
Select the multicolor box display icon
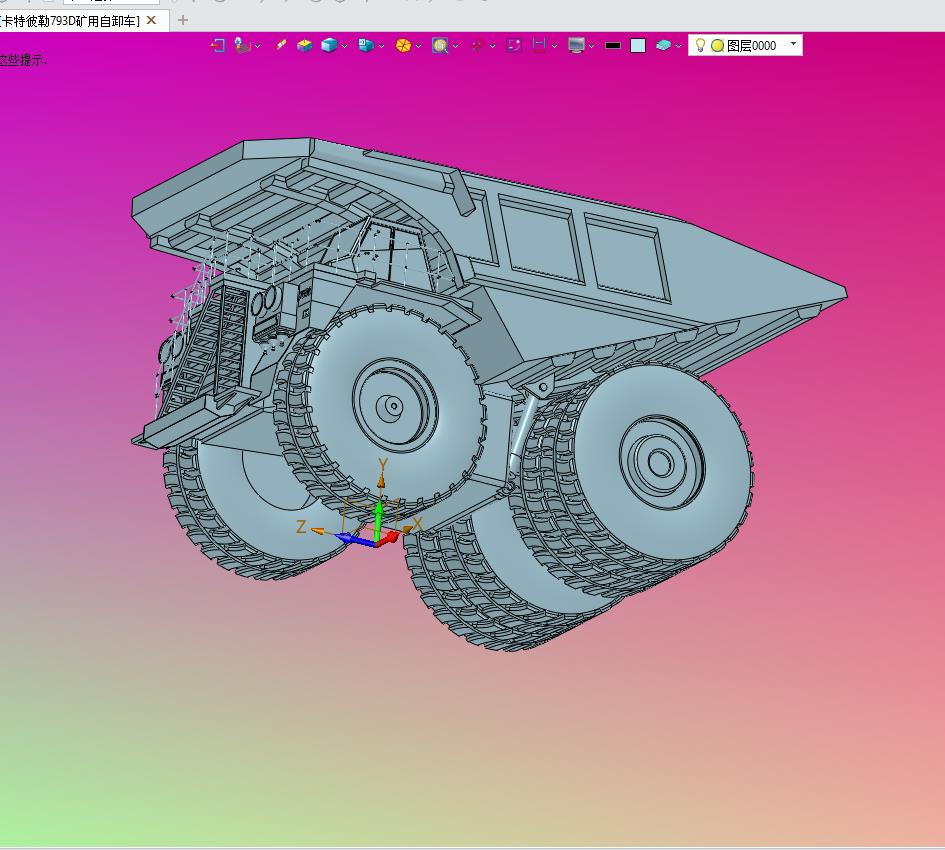[x=304, y=45]
